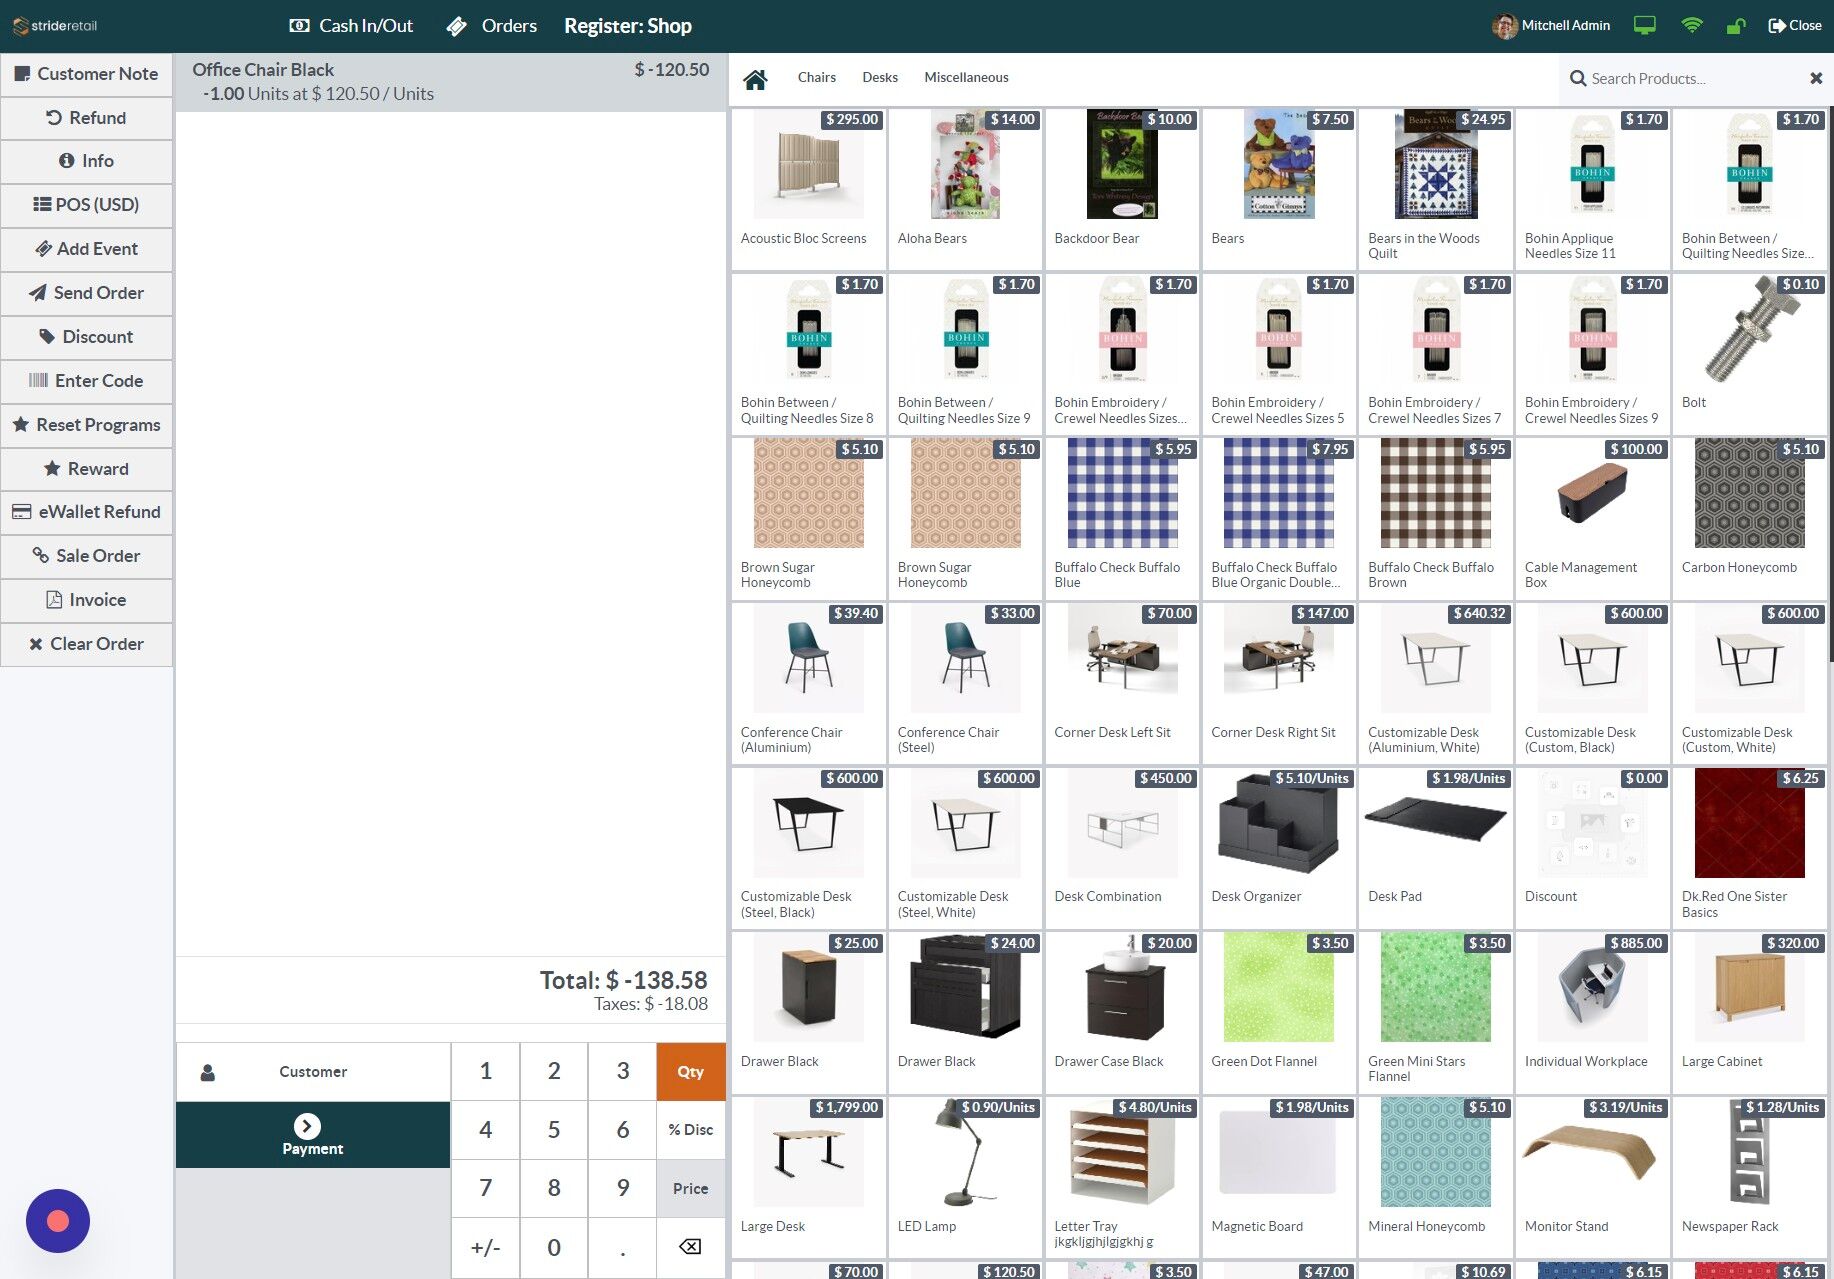
Task: Add Dk.Red One Sister Basics
Action: (x=1750, y=848)
